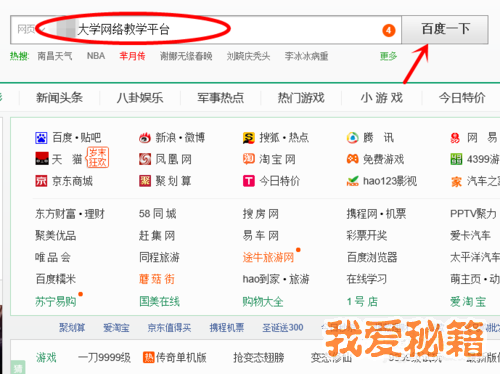Viewport: 500px width, 374px height.
Task: Click the Taobao 淘 icon
Action: click(249, 159)
